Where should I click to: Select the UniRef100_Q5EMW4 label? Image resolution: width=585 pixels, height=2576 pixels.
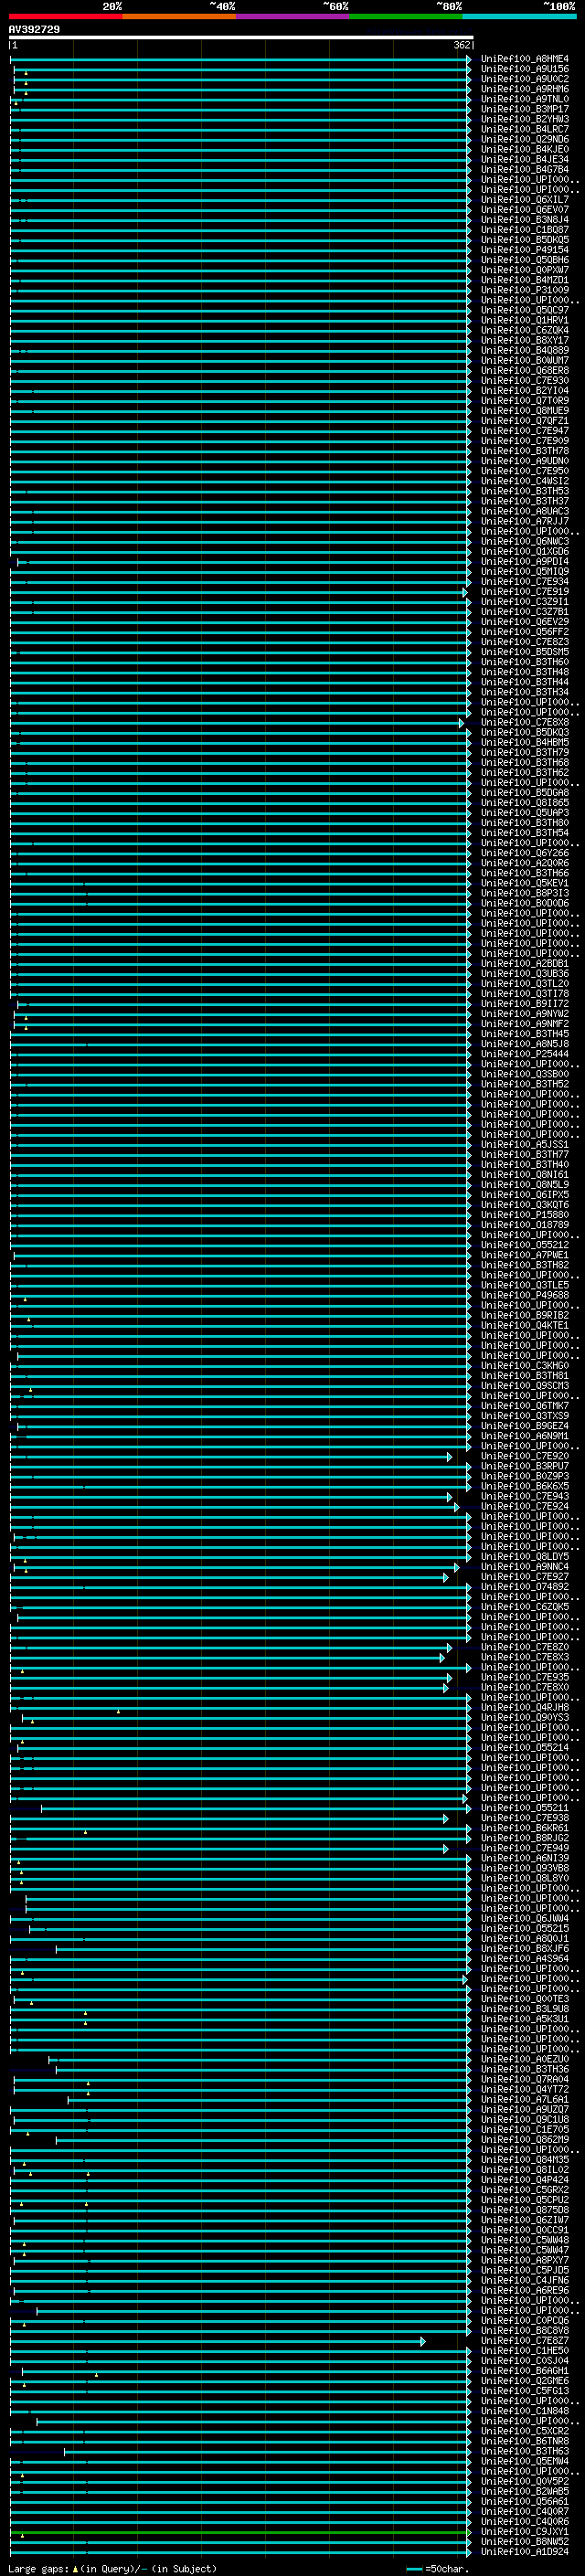(x=525, y=2462)
